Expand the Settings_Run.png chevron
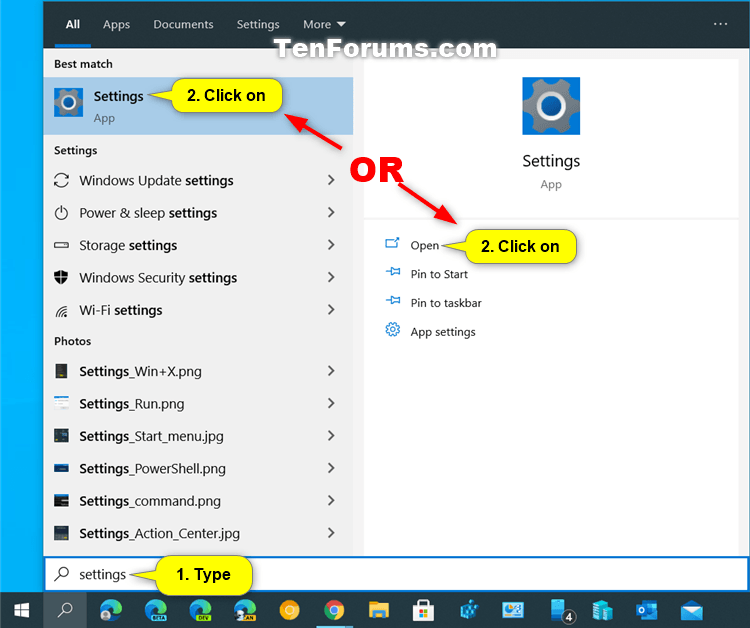Viewport: 750px width, 628px height. 331,403
